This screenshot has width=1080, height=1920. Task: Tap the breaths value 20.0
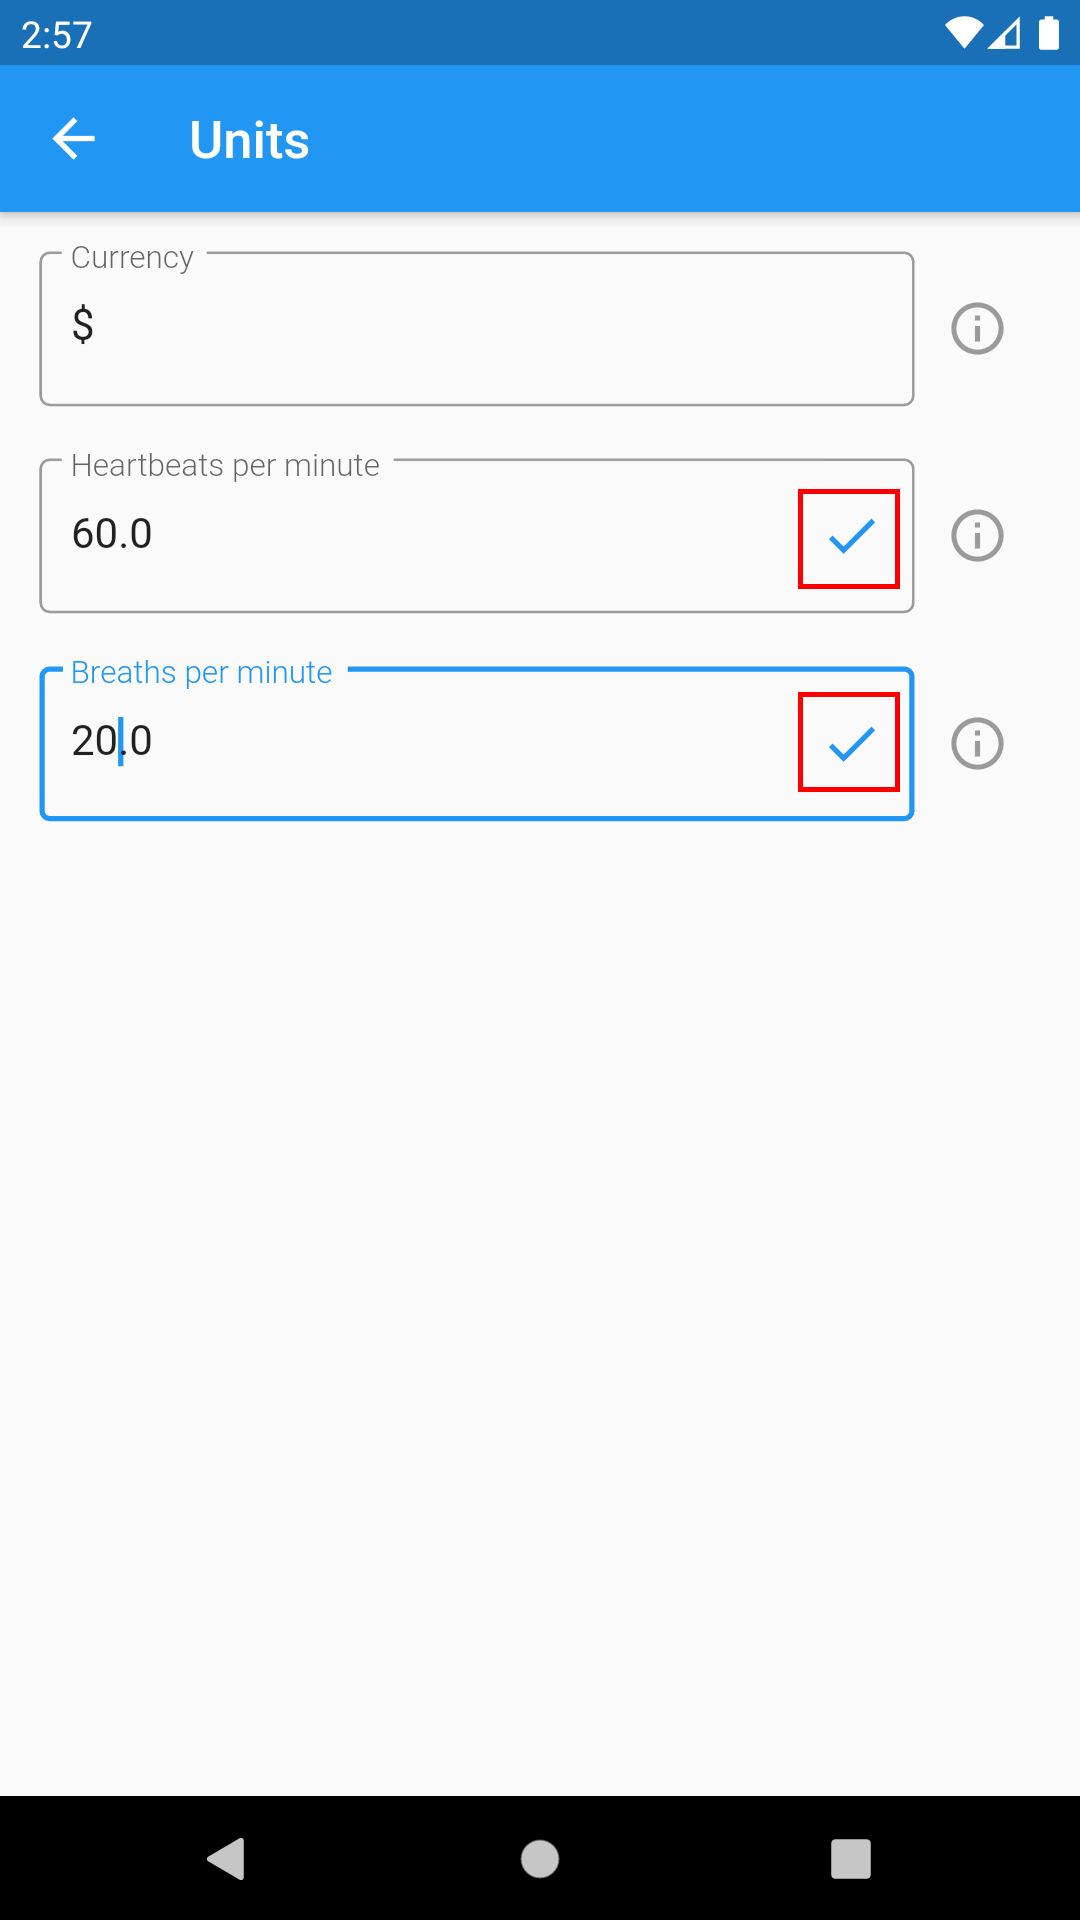(112, 741)
